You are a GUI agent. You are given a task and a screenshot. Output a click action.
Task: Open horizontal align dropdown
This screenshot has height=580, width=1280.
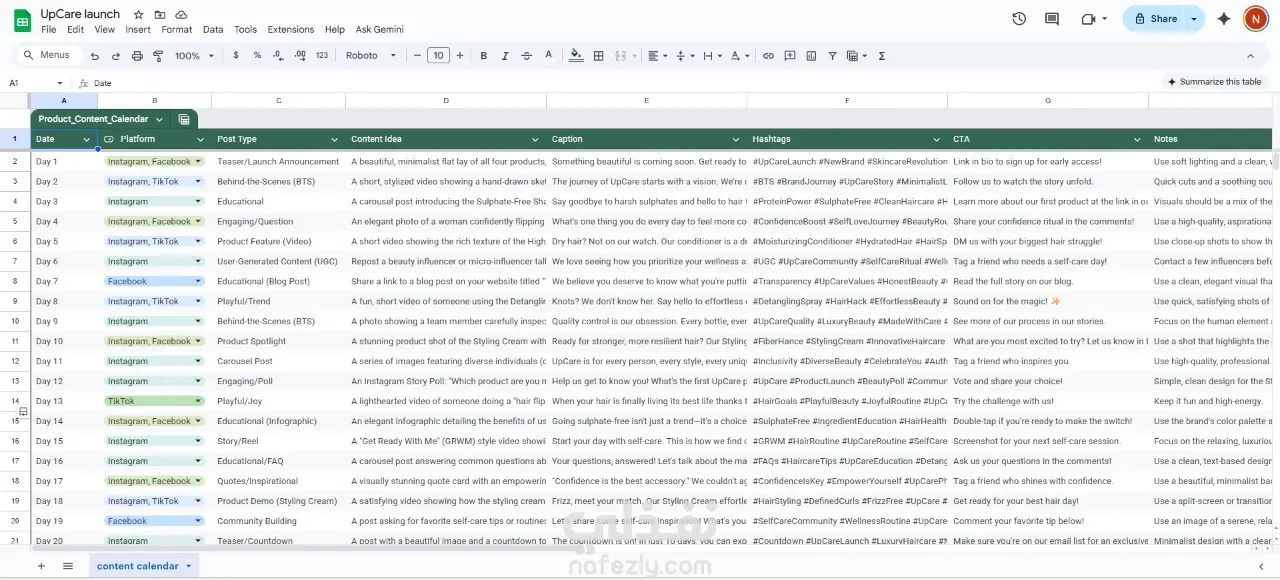(655, 56)
